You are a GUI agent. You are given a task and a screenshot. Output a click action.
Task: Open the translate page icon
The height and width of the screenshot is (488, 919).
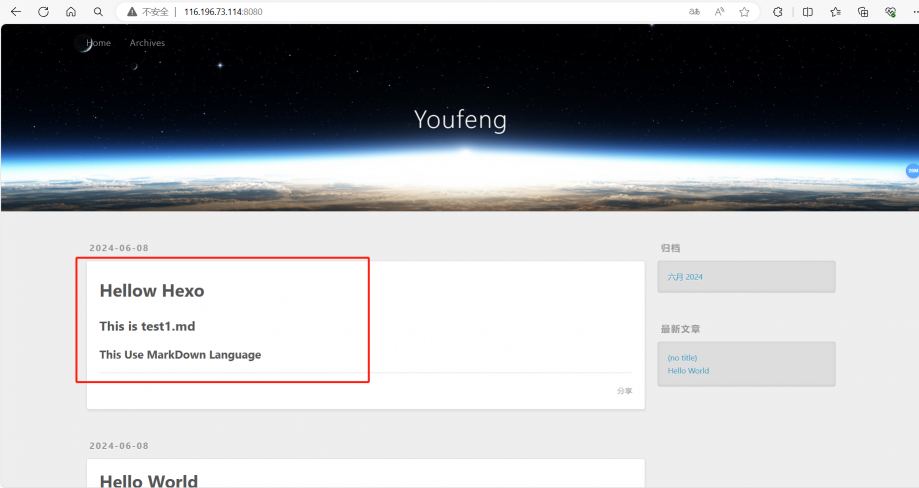[694, 12]
